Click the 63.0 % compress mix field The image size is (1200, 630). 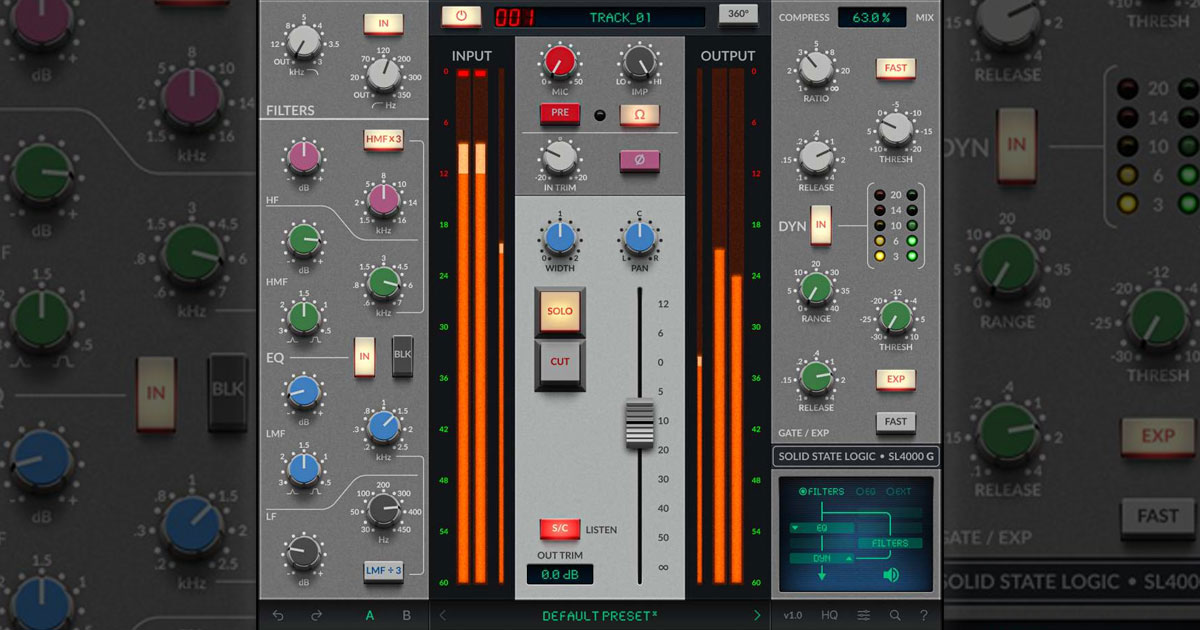pos(872,17)
